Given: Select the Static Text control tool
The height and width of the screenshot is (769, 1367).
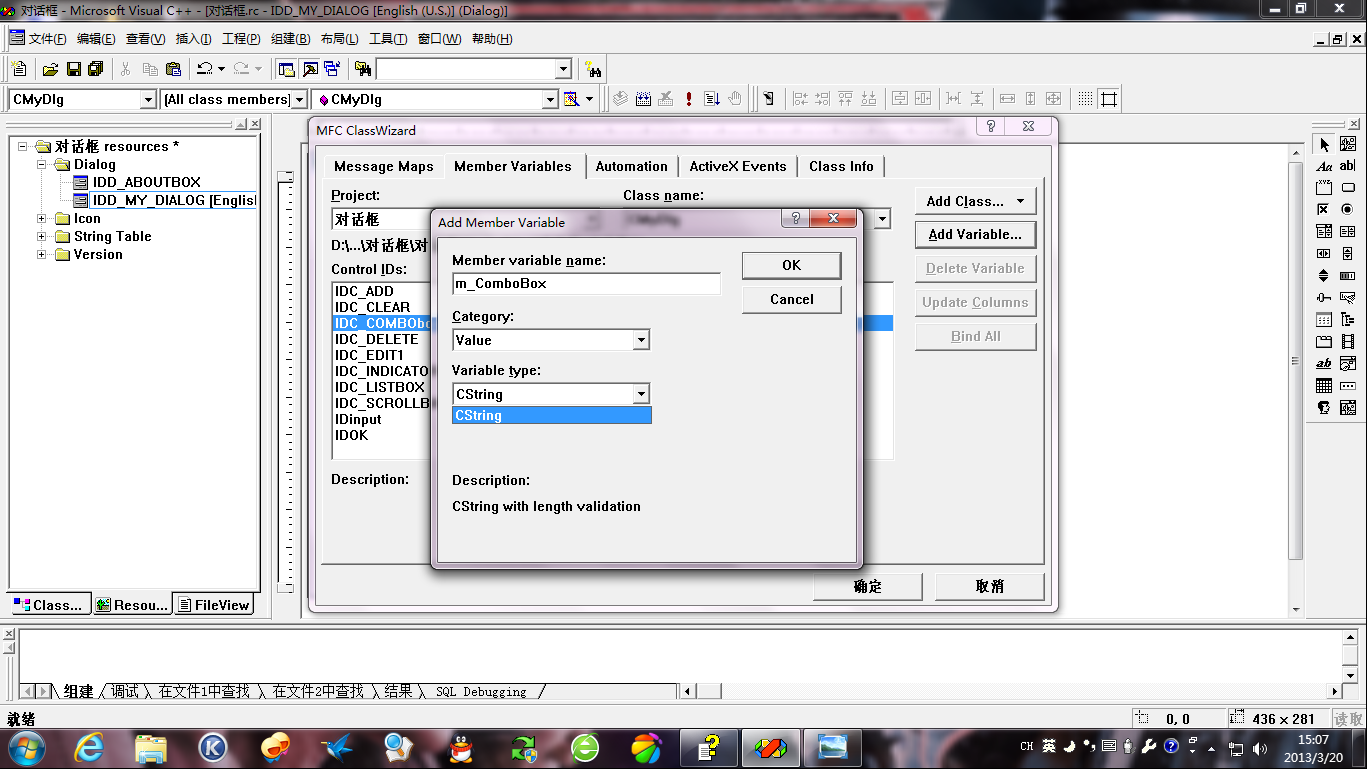Looking at the screenshot, I should tap(1324, 166).
